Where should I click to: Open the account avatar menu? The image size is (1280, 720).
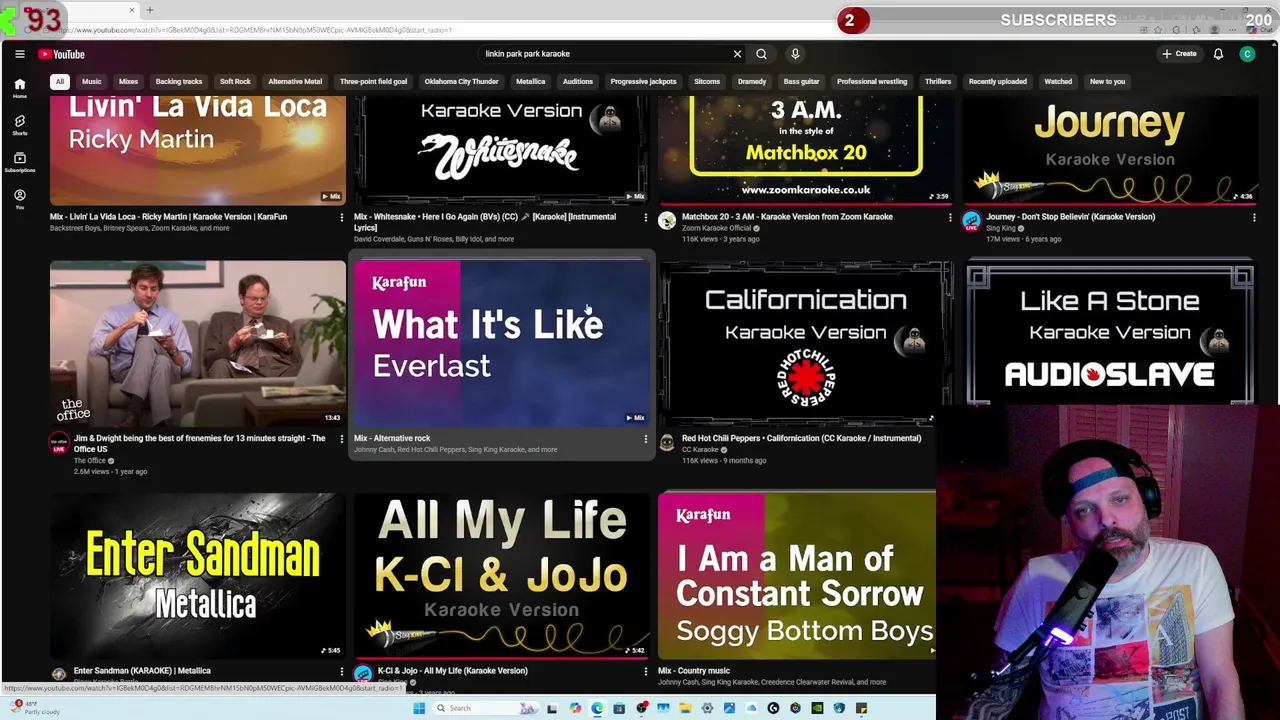(1247, 54)
